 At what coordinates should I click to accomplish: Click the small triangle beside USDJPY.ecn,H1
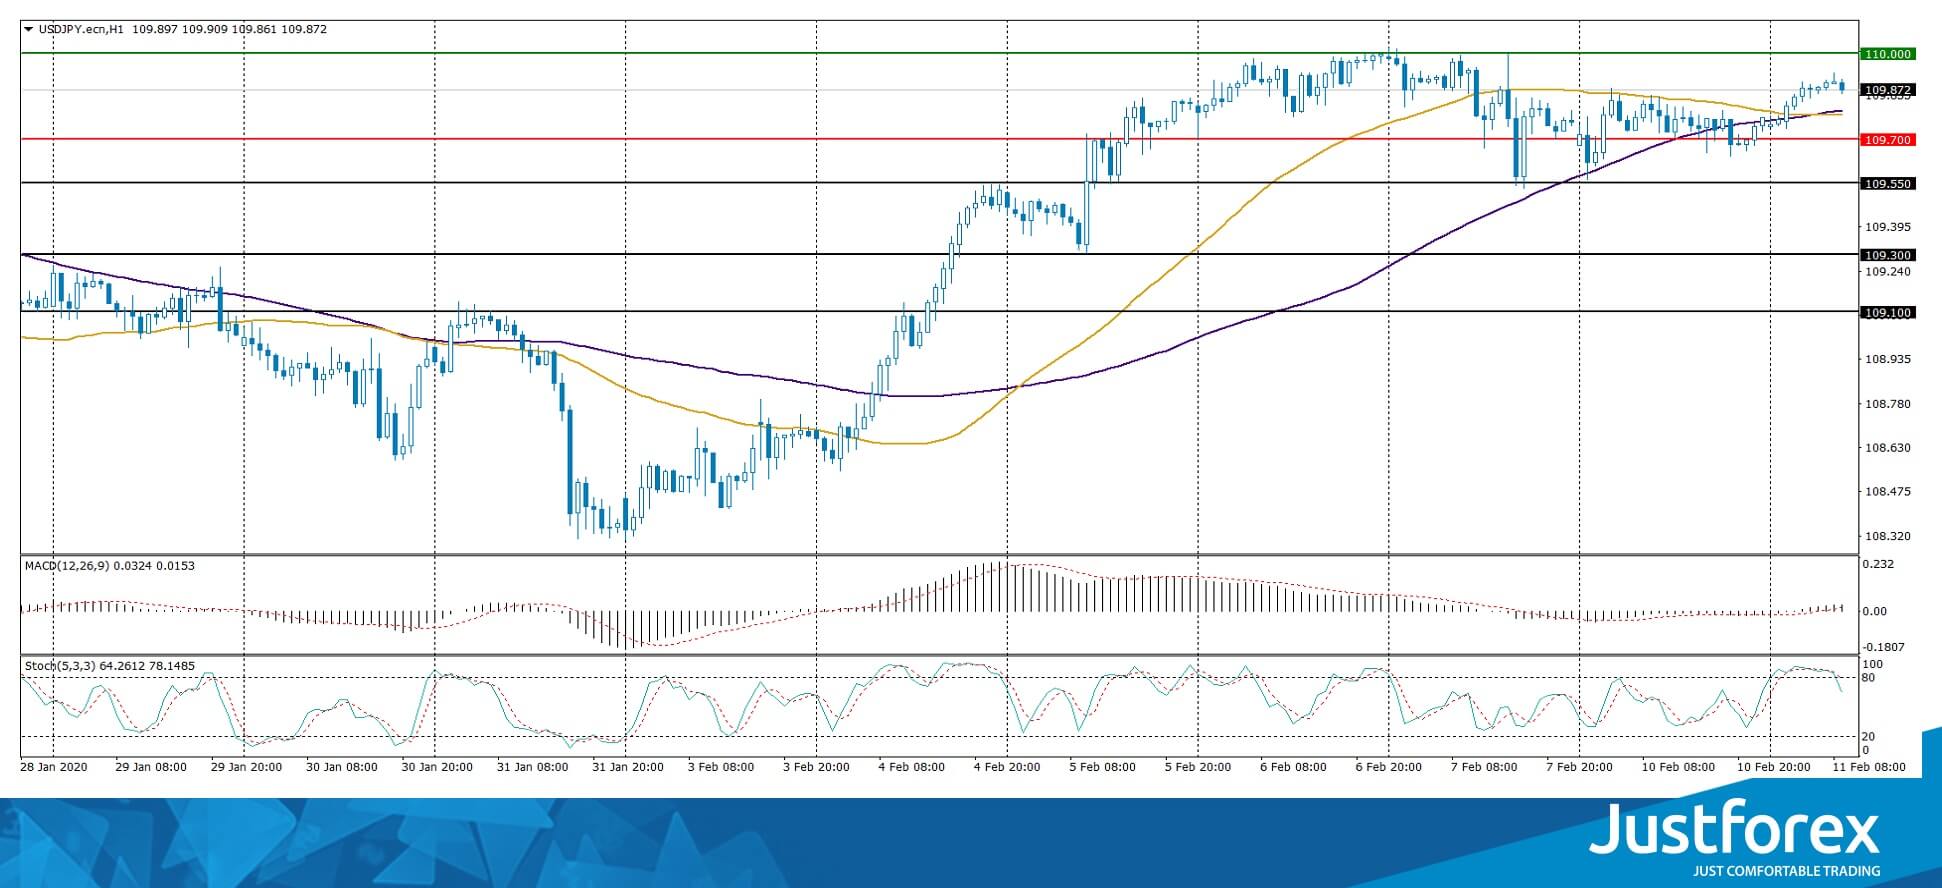pos(28,29)
